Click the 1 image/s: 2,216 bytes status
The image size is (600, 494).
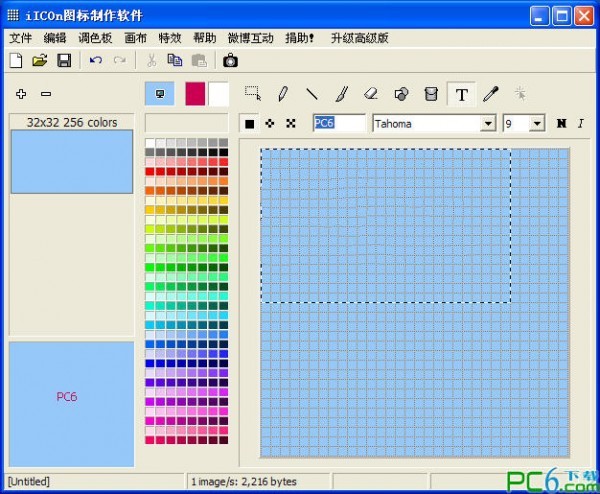click(244, 481)
